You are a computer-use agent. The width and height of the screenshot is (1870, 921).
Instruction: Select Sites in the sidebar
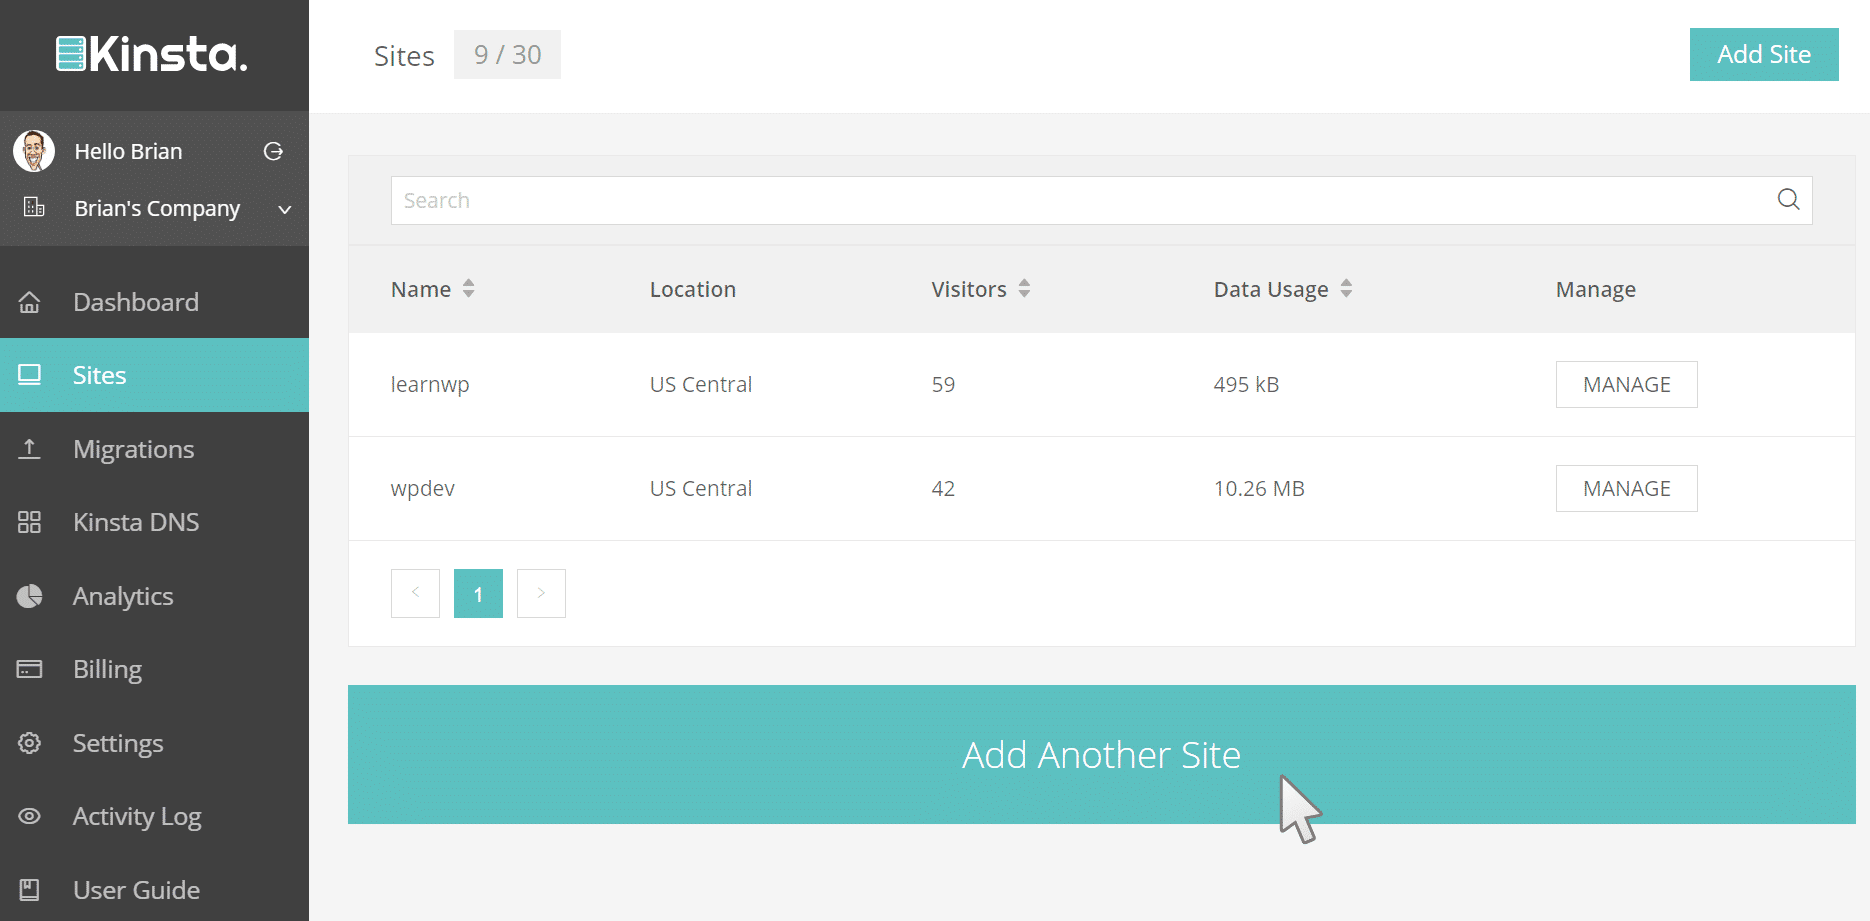[154, 375]
